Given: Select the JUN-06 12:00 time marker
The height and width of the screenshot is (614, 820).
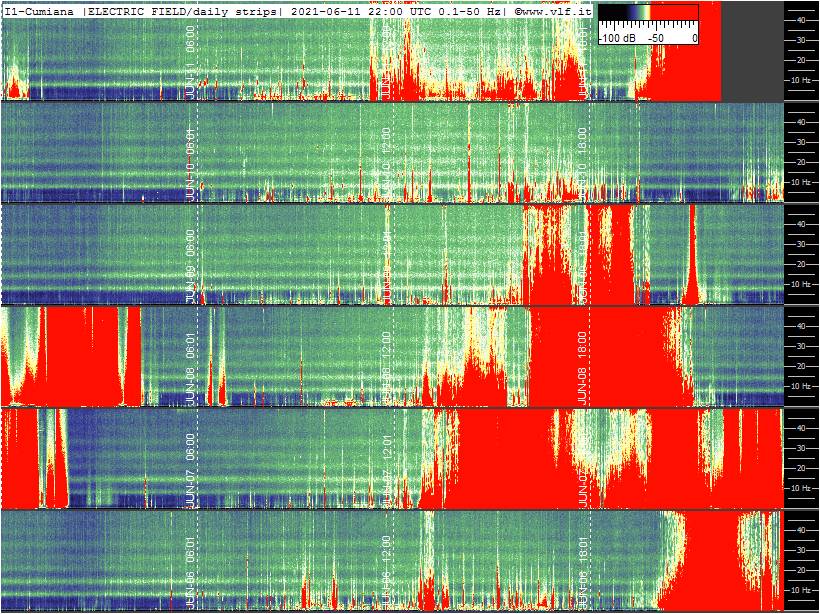Looking at the screenshot, I should click(385, 572).
